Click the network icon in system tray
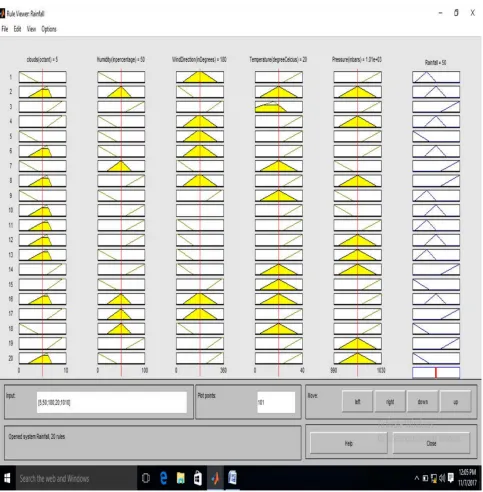The image size is (483, 492). point(434,479)
